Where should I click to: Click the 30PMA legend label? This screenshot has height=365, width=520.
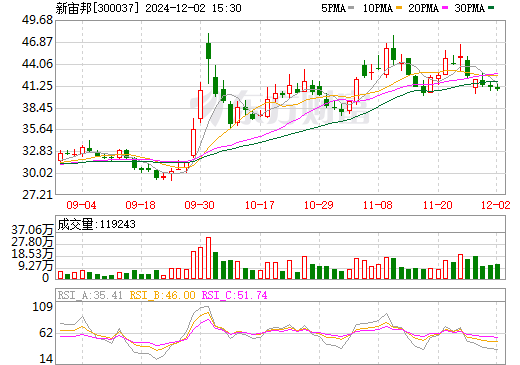(x=469, y=8)
